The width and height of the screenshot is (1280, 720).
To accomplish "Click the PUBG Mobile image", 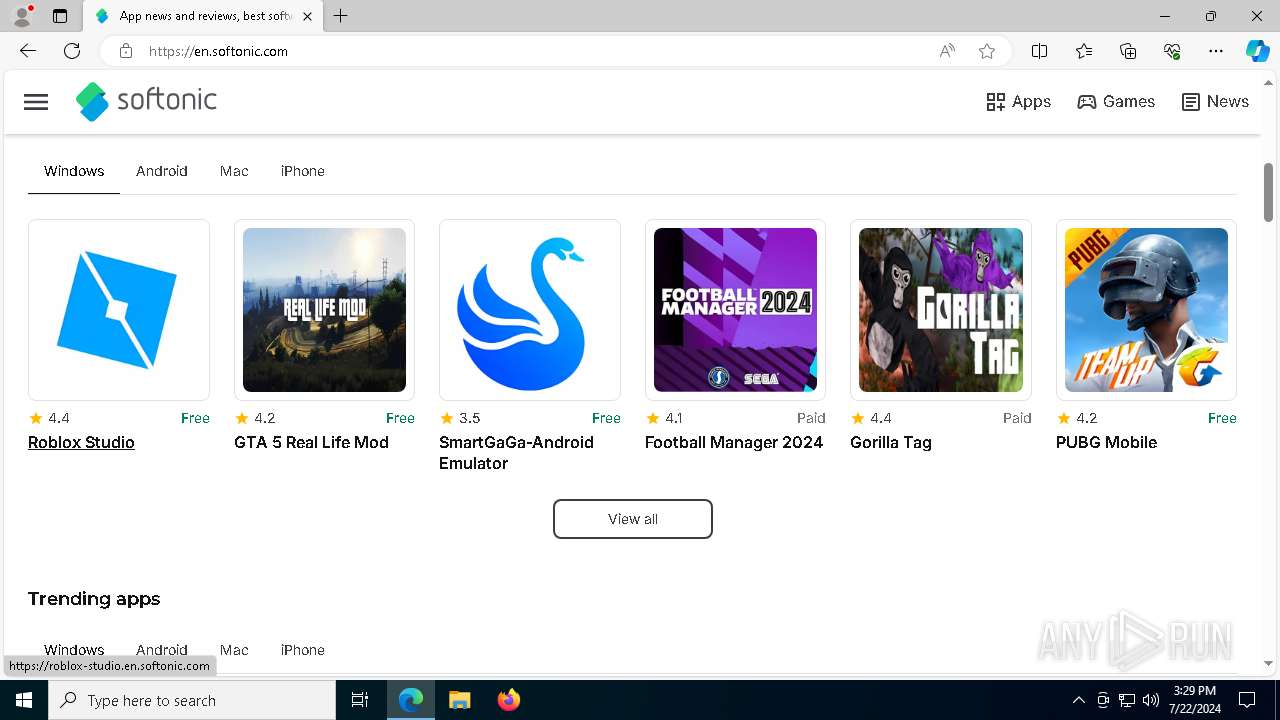I will [1146, 310].
